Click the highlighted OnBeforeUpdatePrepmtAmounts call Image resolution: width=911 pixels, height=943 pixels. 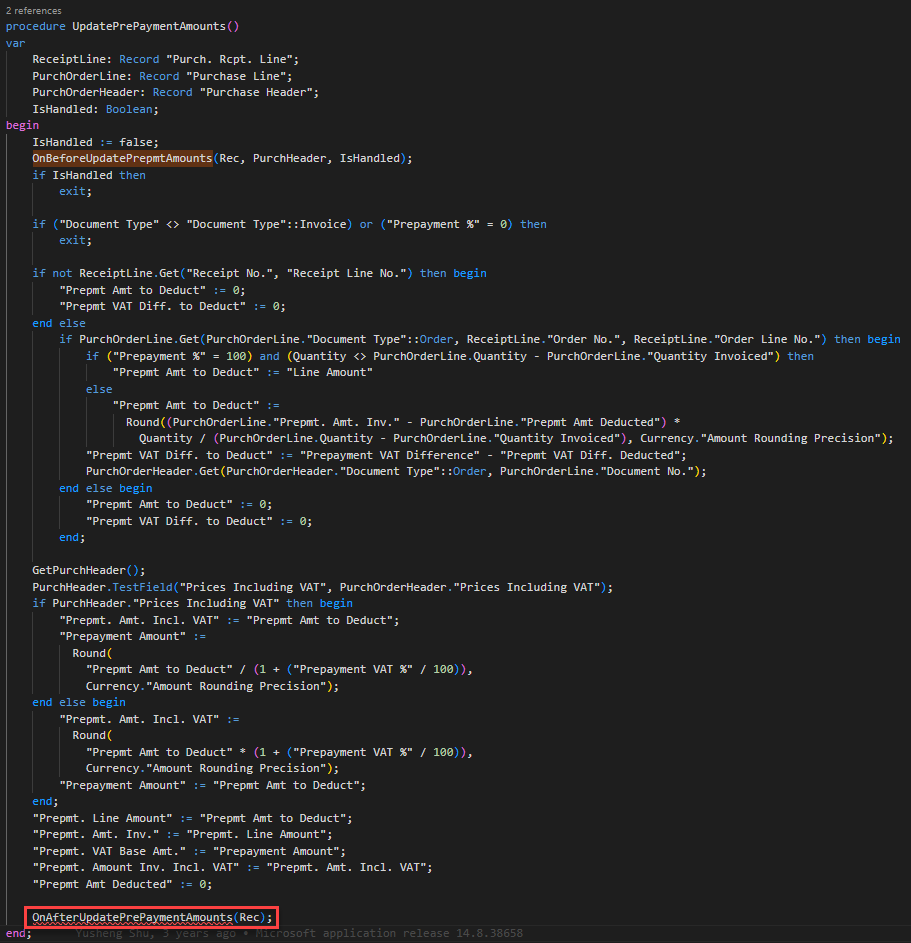tap(122, 157)
